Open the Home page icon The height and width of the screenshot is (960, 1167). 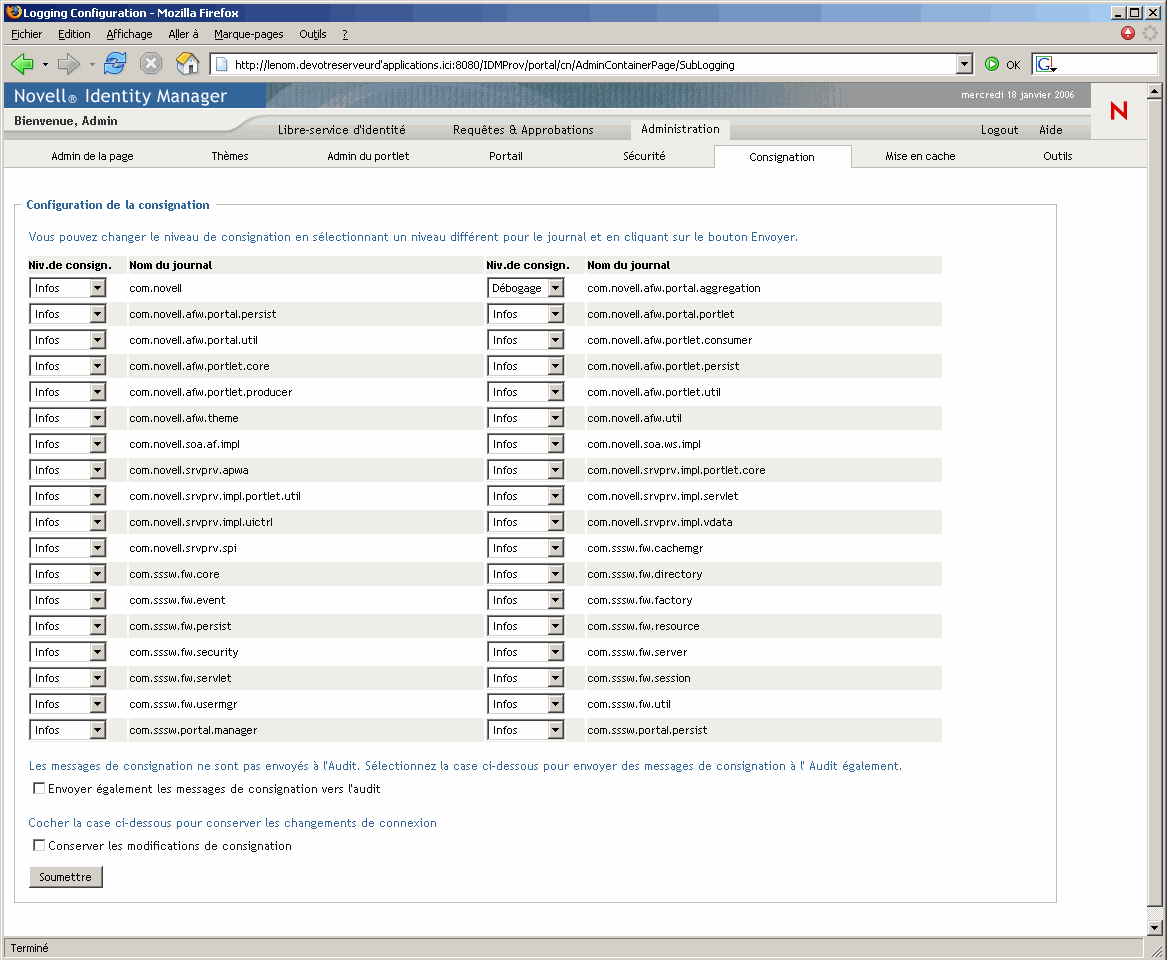(x=188, y=64)
